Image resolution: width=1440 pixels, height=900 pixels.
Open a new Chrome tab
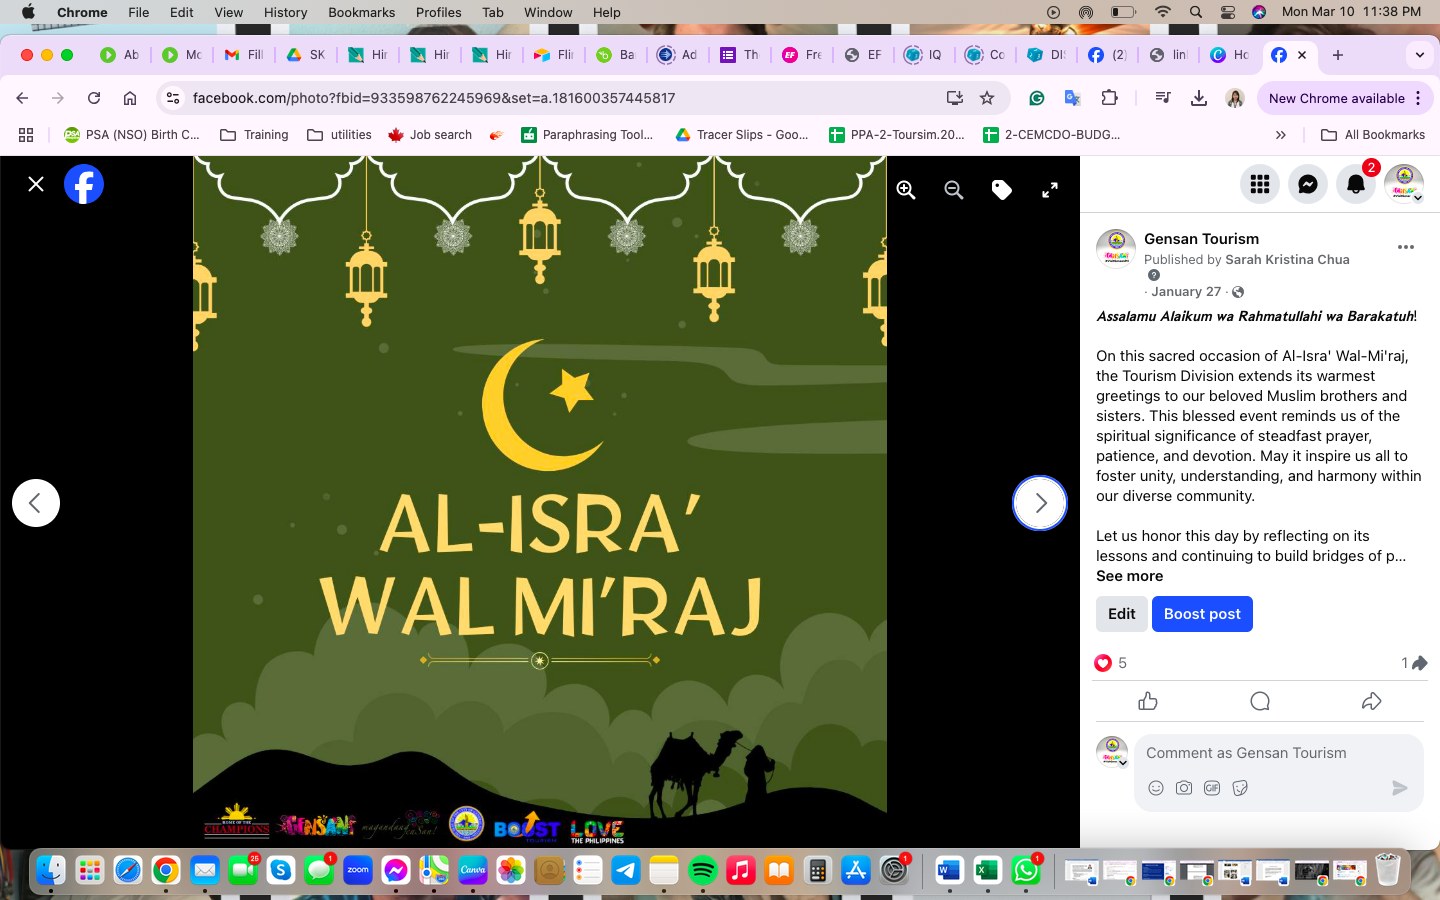pos(1338,55)
